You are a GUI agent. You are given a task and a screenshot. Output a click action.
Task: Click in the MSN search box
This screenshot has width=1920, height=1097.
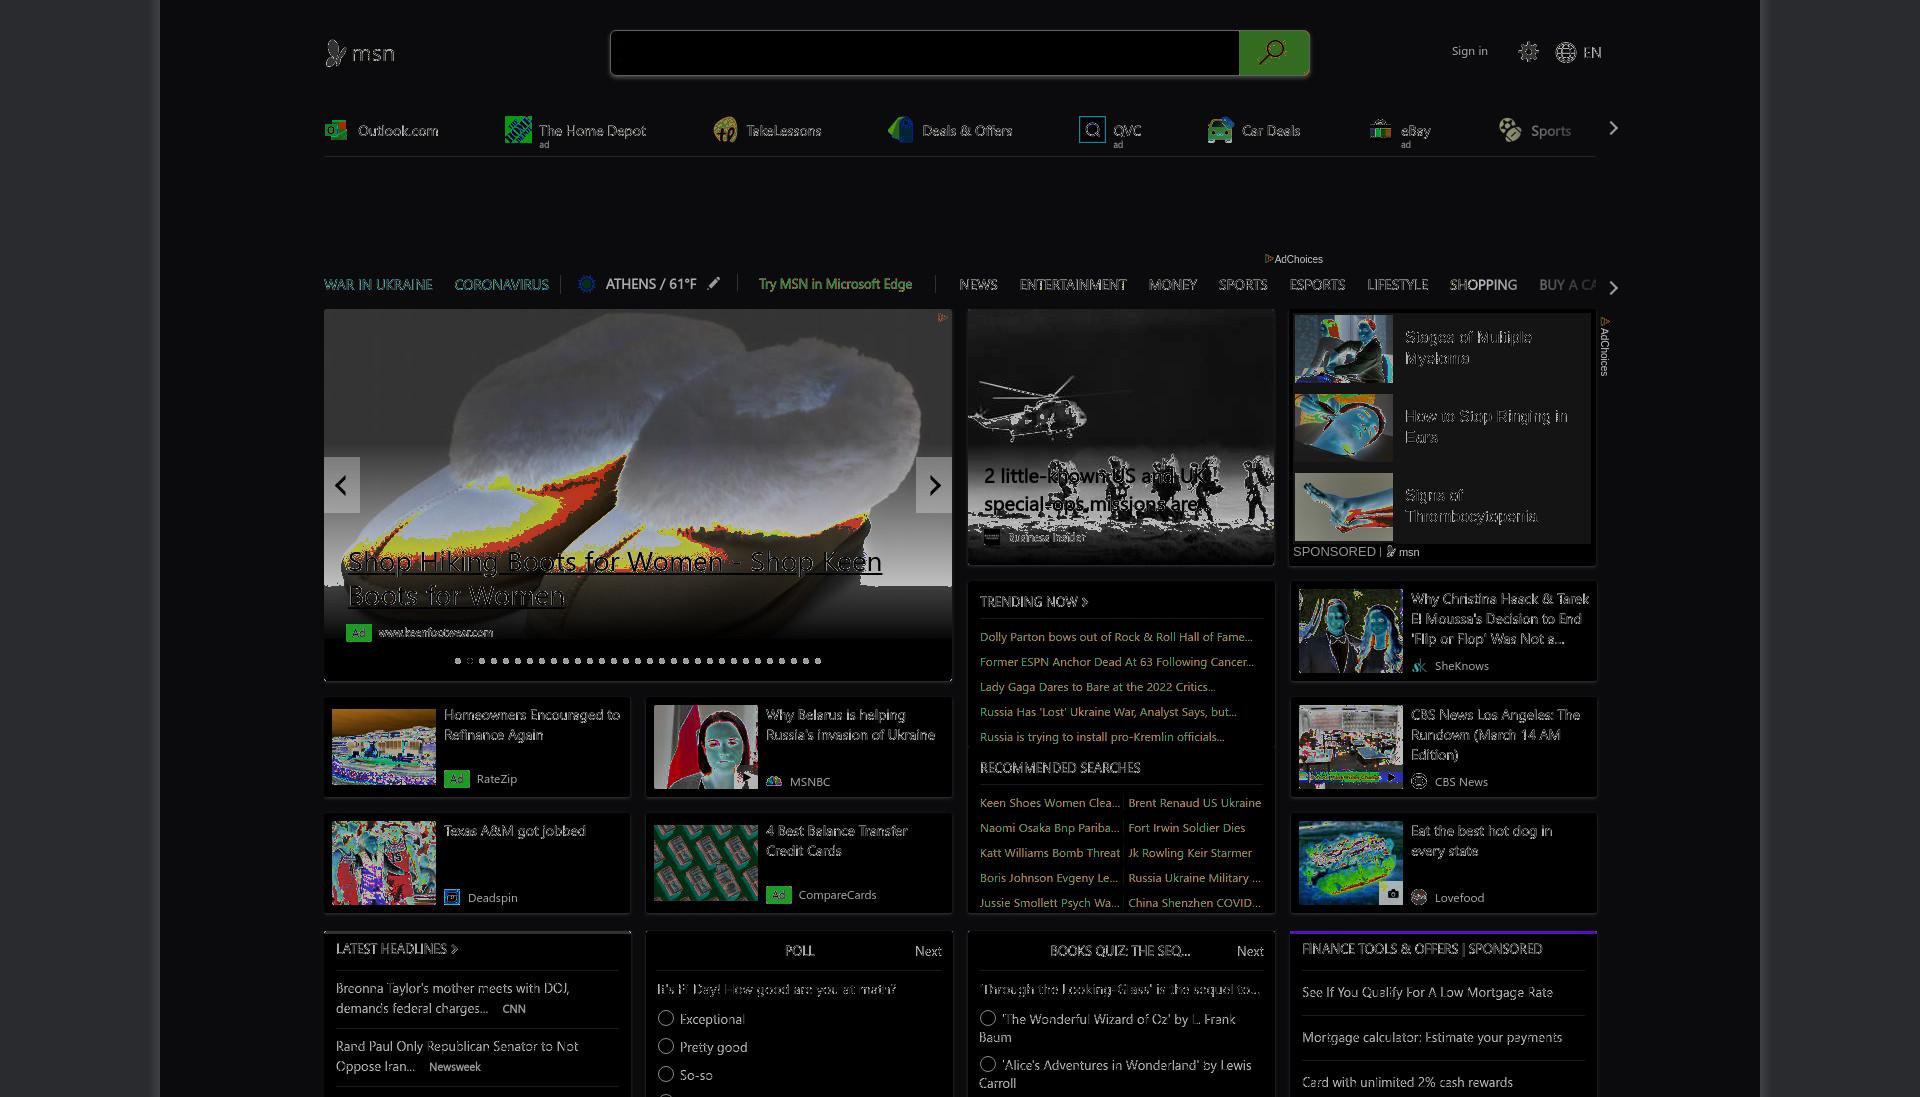925,53
